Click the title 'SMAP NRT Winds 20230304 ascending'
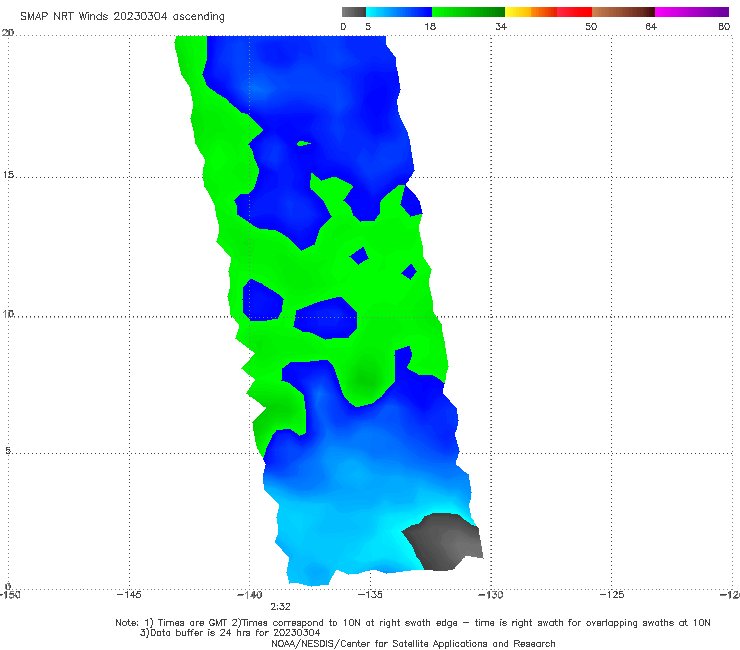The width and height of the screenshot is (740, 650). (122, 16)
